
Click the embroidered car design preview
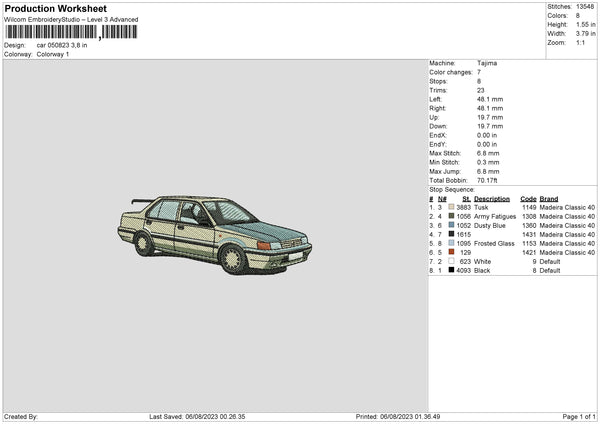pyautogui.click(x=214, y=233)
